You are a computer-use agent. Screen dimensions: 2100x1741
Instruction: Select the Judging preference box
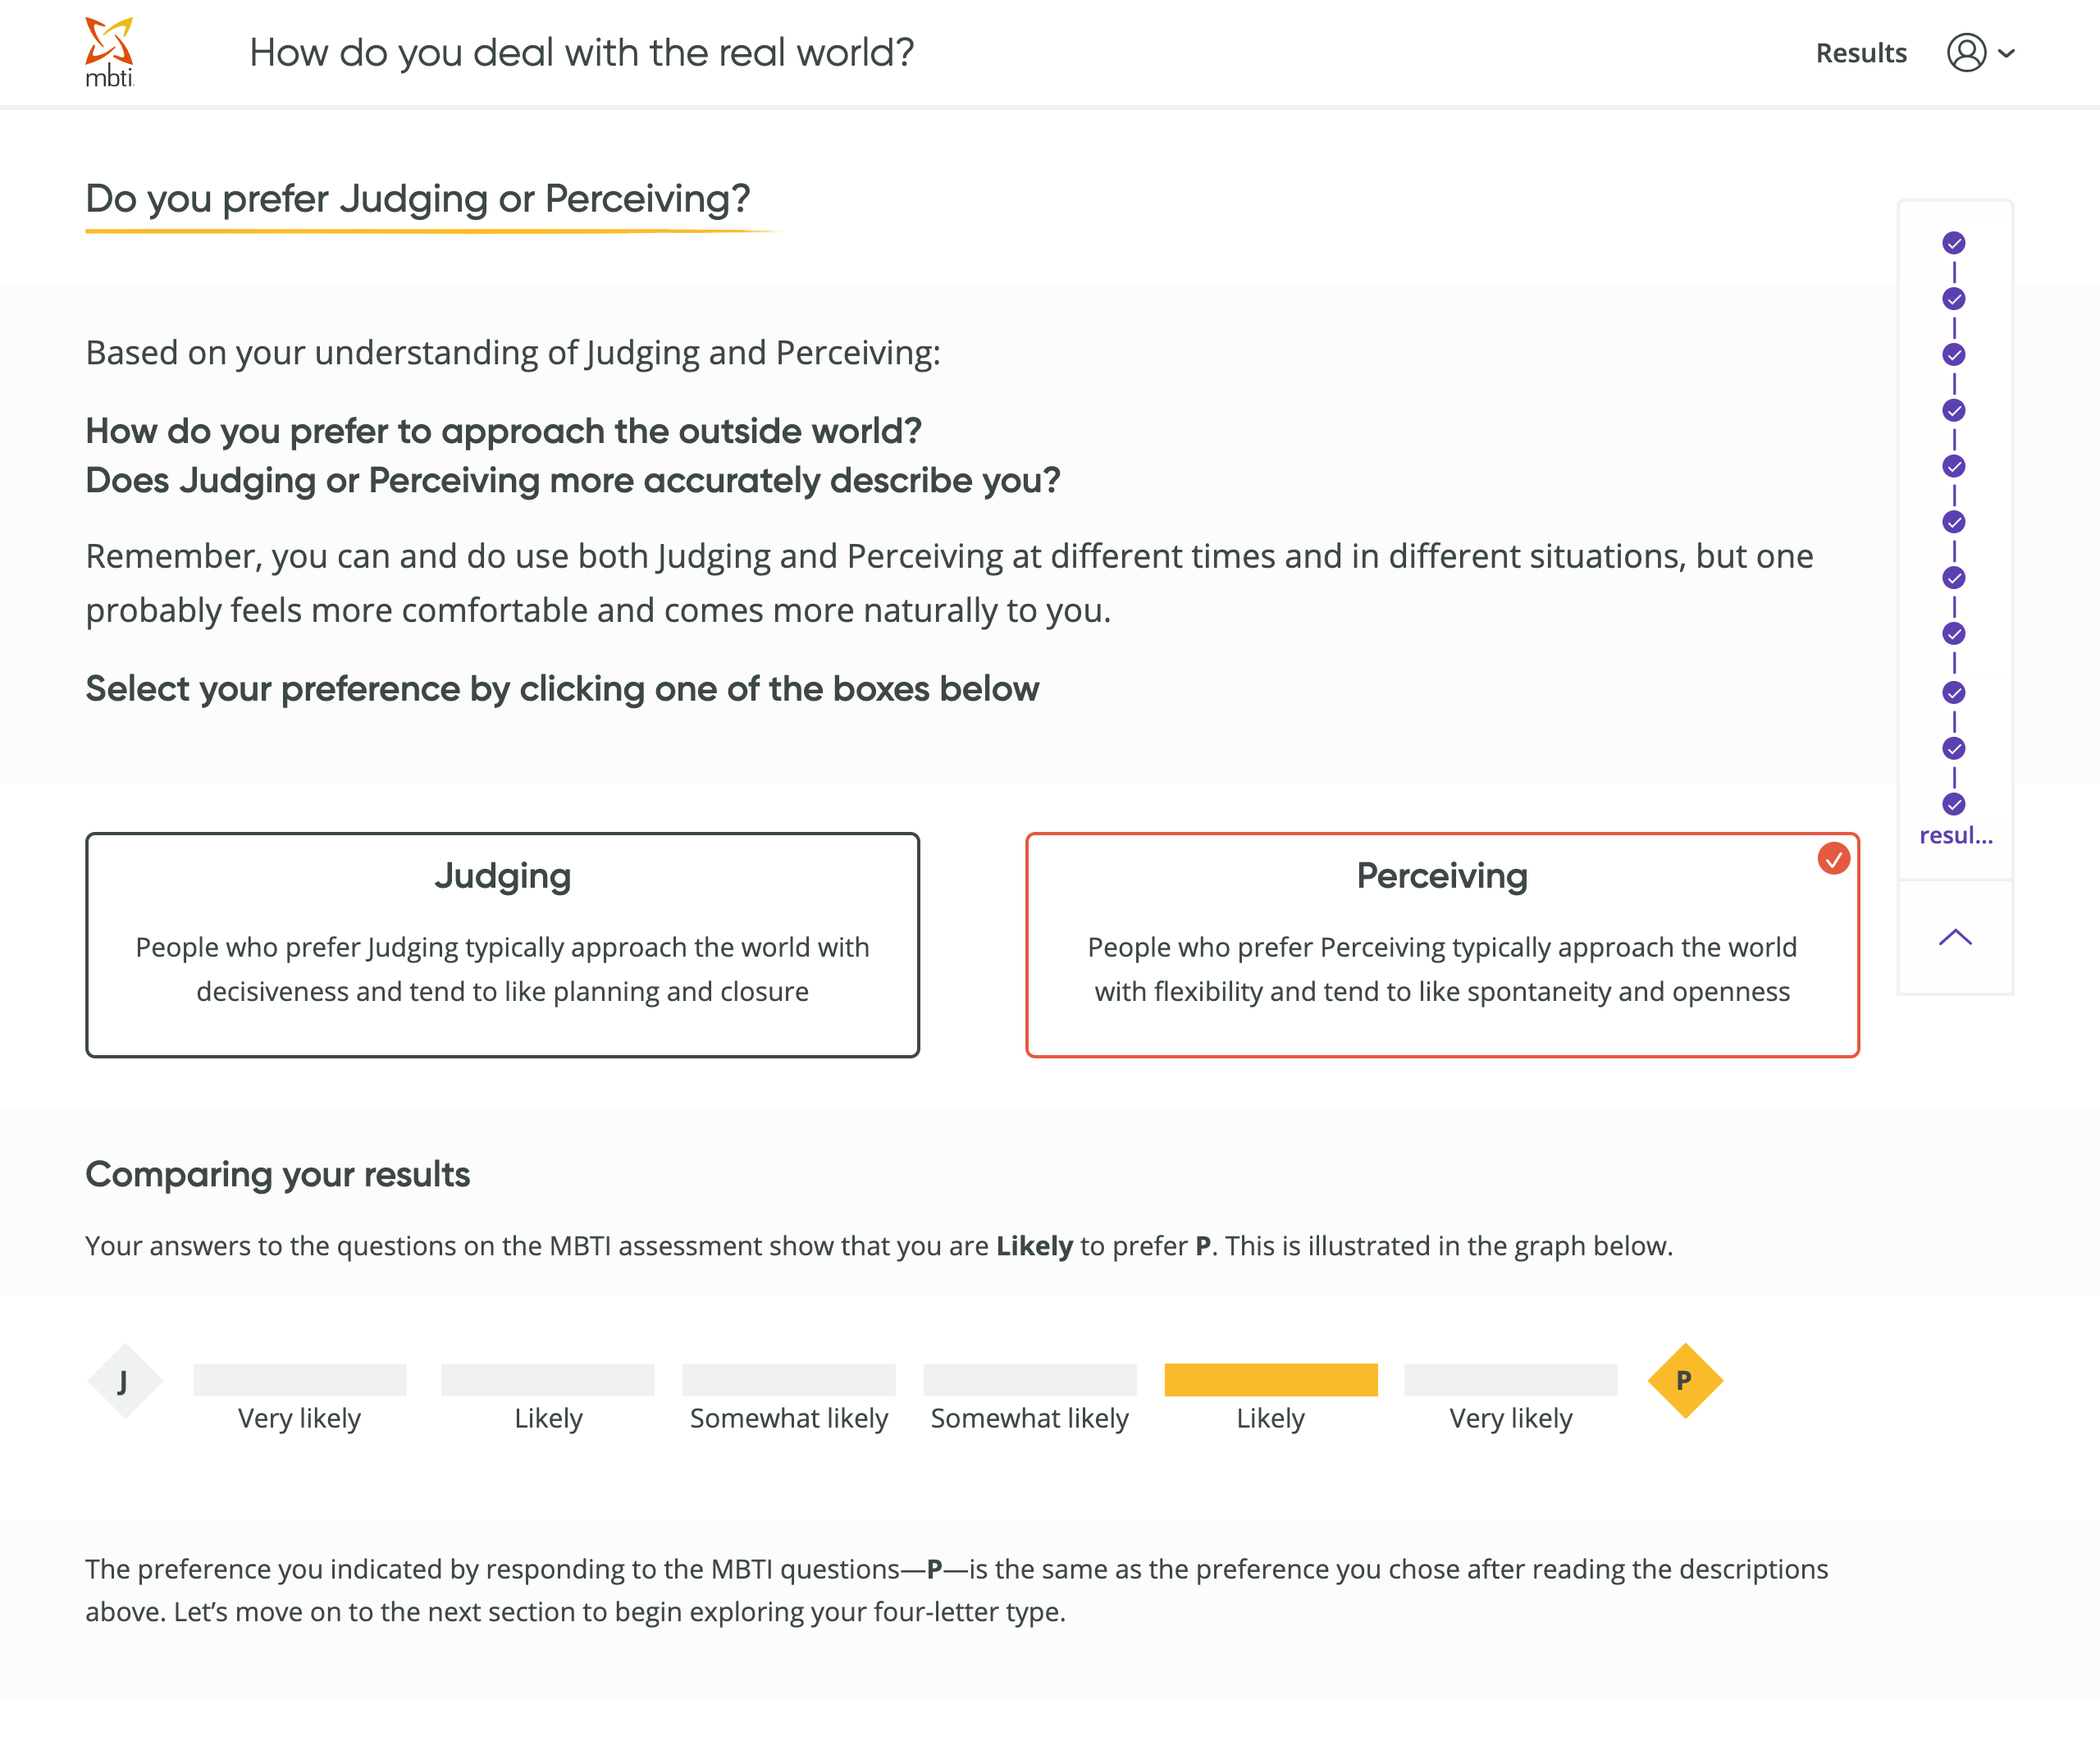click(x=502, y=944)
